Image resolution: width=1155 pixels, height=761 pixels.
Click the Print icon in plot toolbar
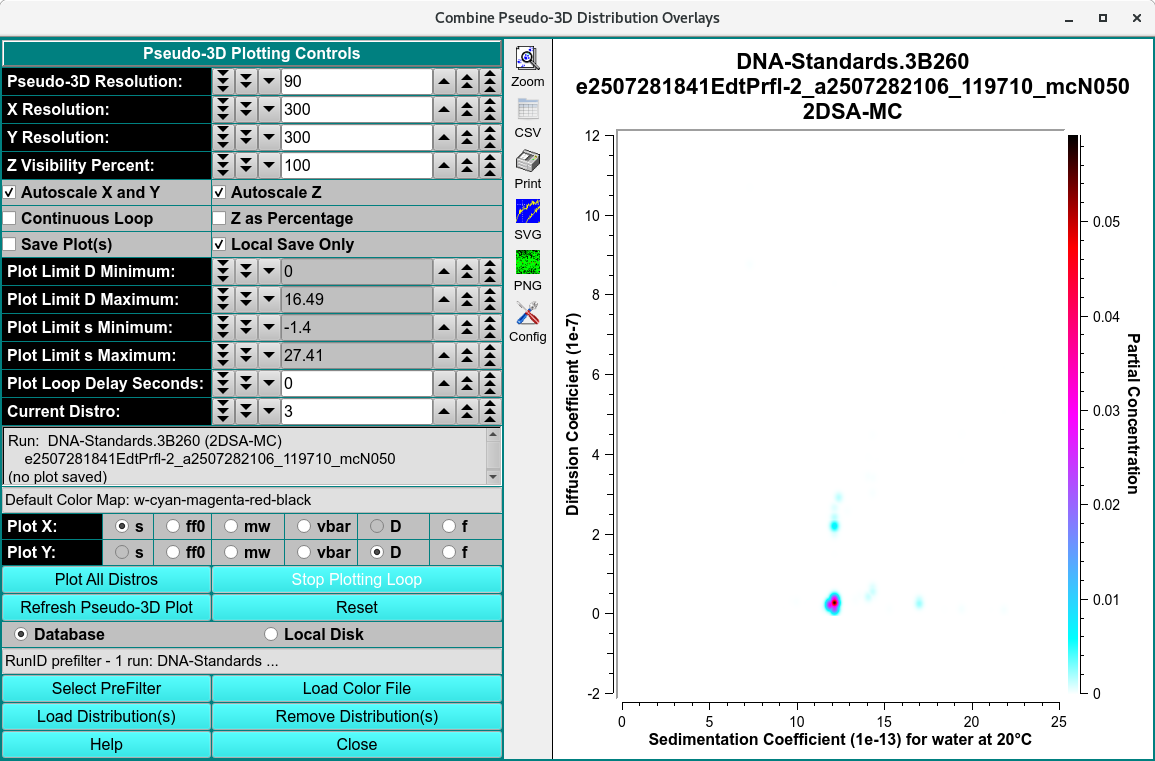(x=527, y=162)
